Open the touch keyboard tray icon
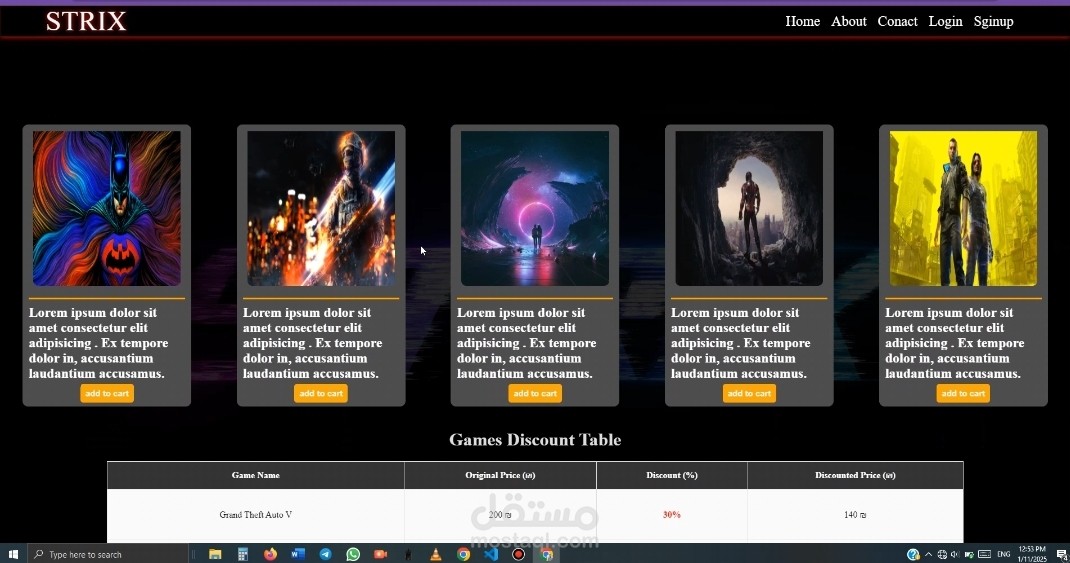This screenshot has height=563, width=1070. pyautogui.click(x=984, y=554)
